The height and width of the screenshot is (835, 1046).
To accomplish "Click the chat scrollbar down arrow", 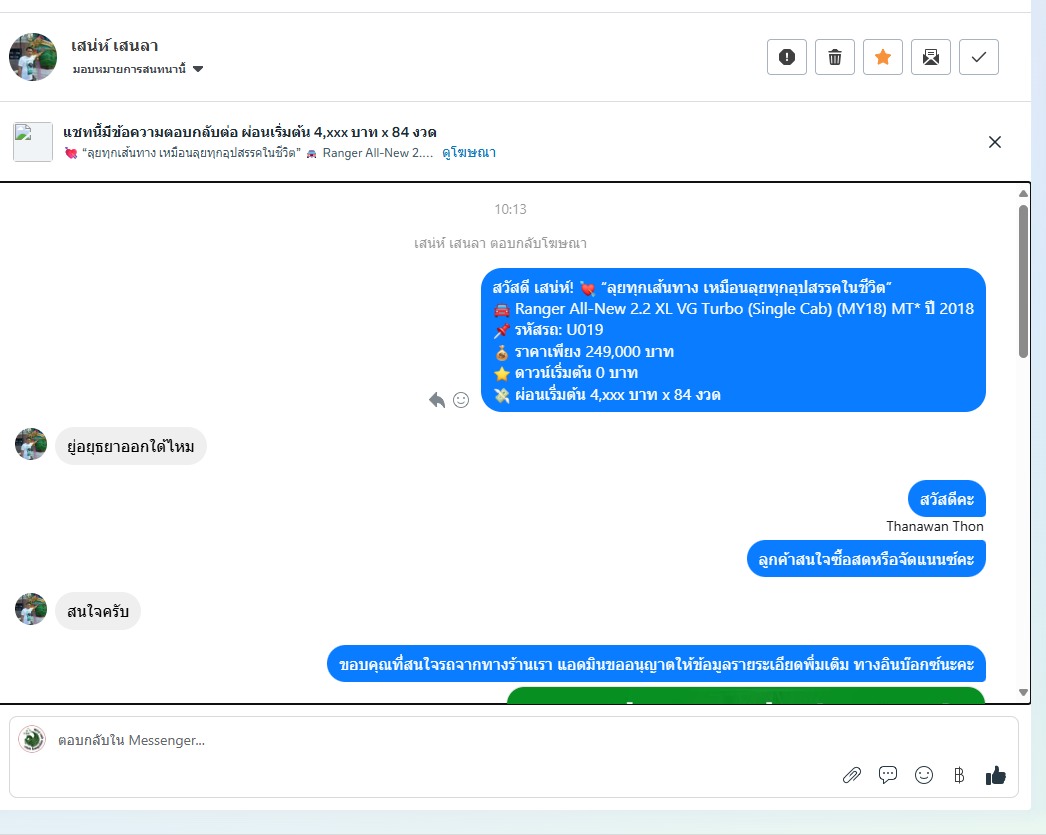I will click(1023, 692).
